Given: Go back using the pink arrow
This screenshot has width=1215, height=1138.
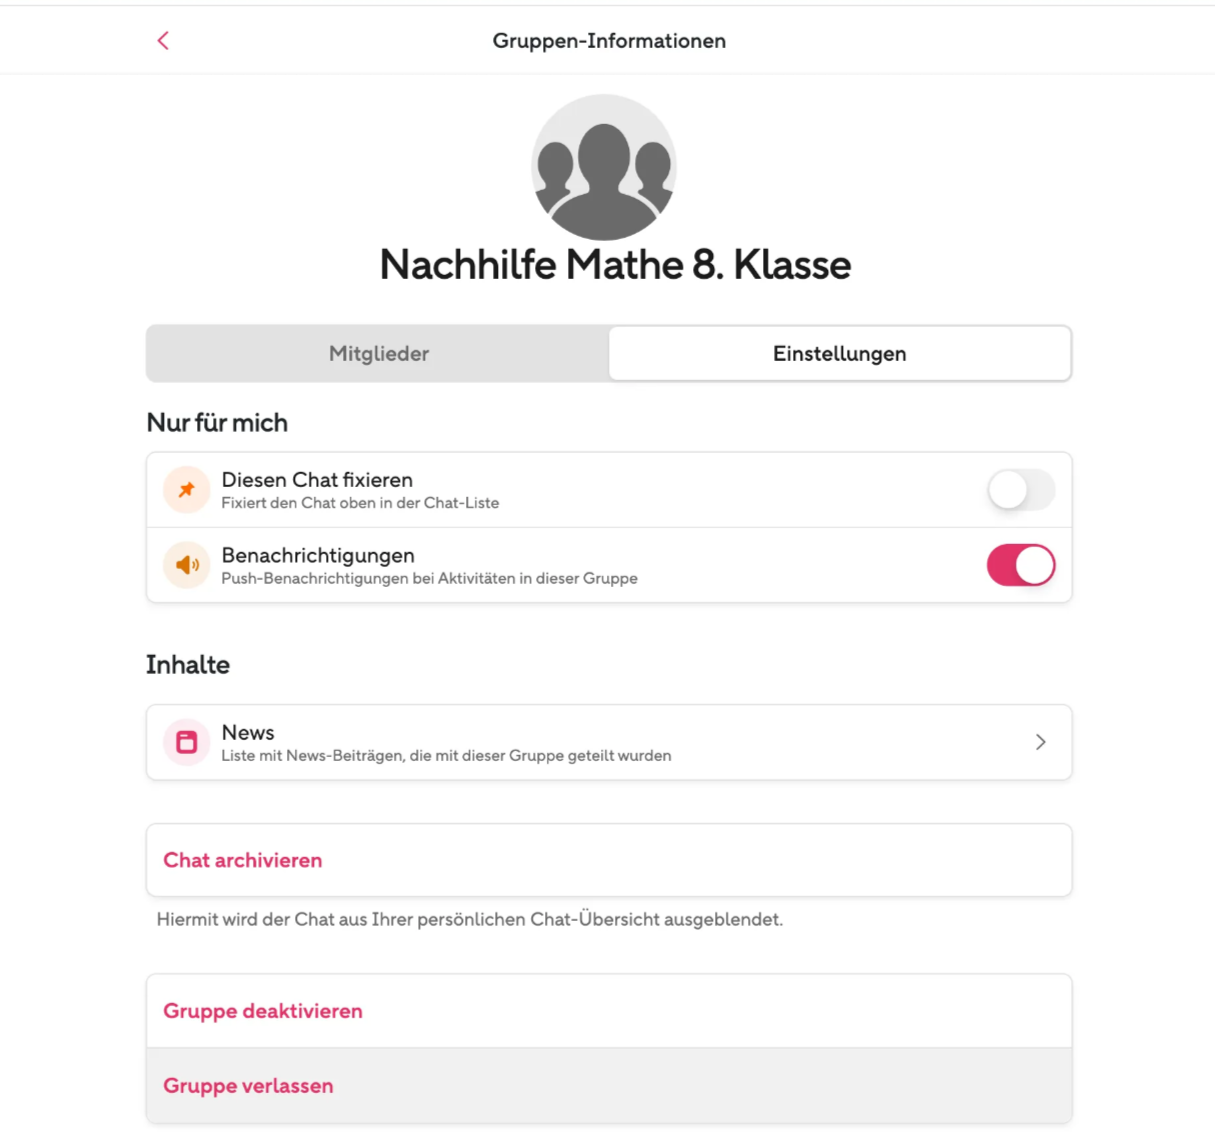Looking at the screenshot, I should [x=163, y=41].
